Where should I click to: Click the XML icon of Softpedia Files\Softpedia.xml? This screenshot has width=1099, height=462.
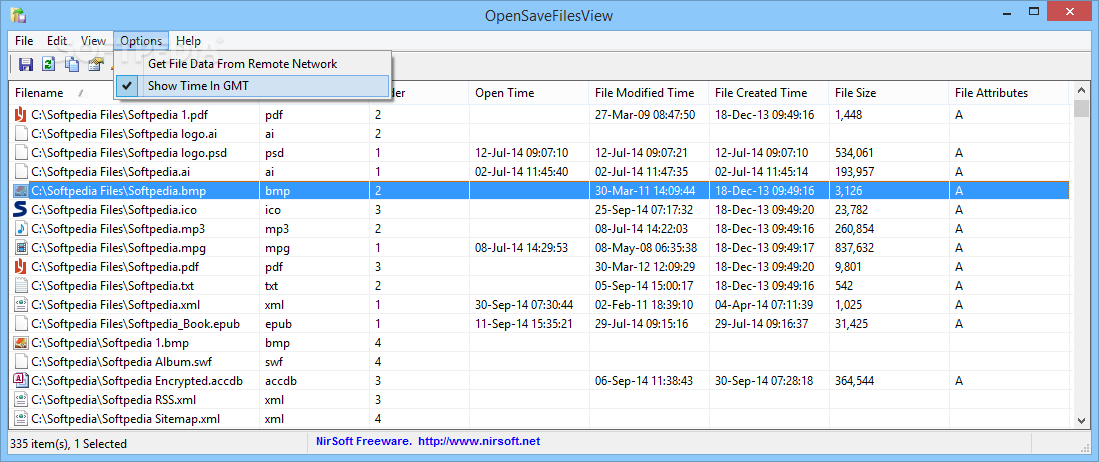[x=21, y=304]
